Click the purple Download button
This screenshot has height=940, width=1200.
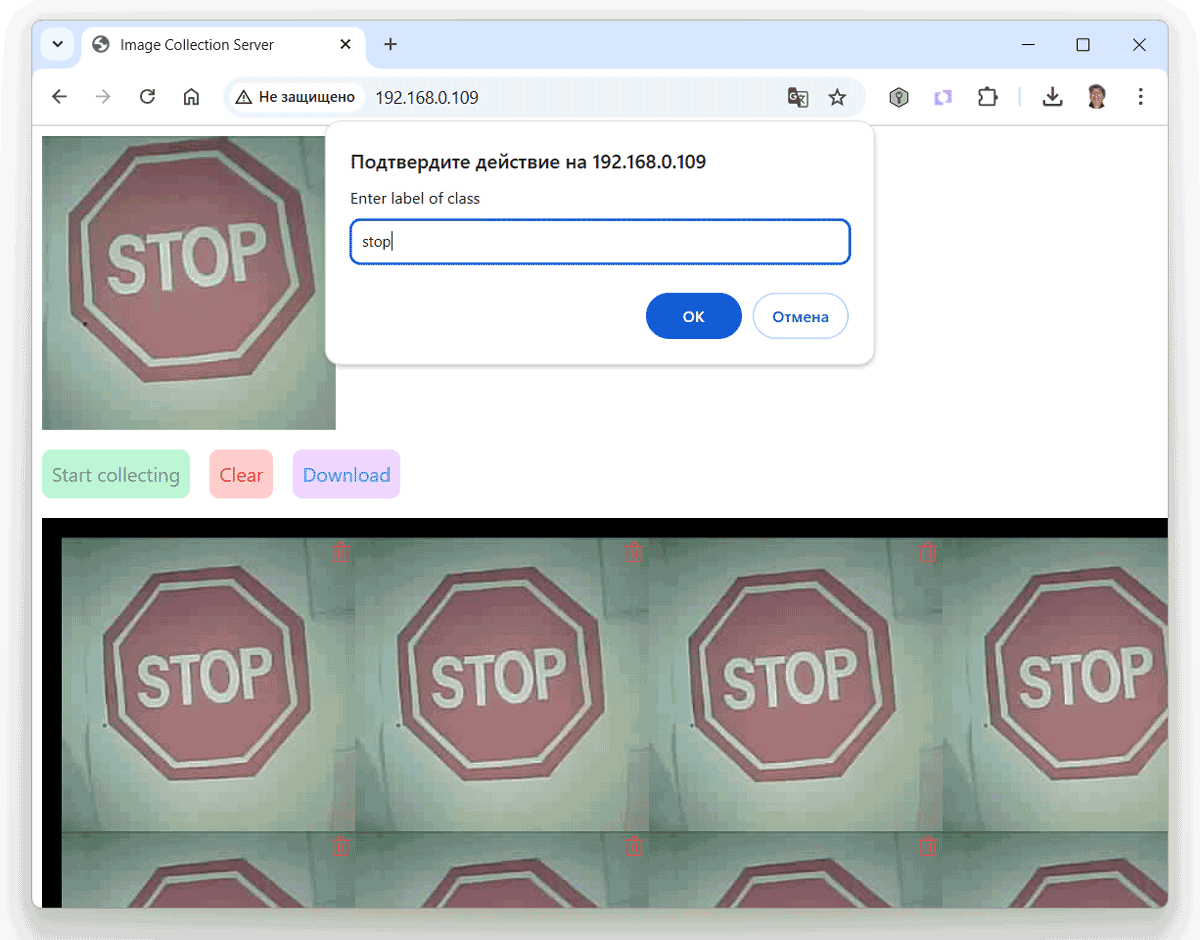tap(347, 474)
